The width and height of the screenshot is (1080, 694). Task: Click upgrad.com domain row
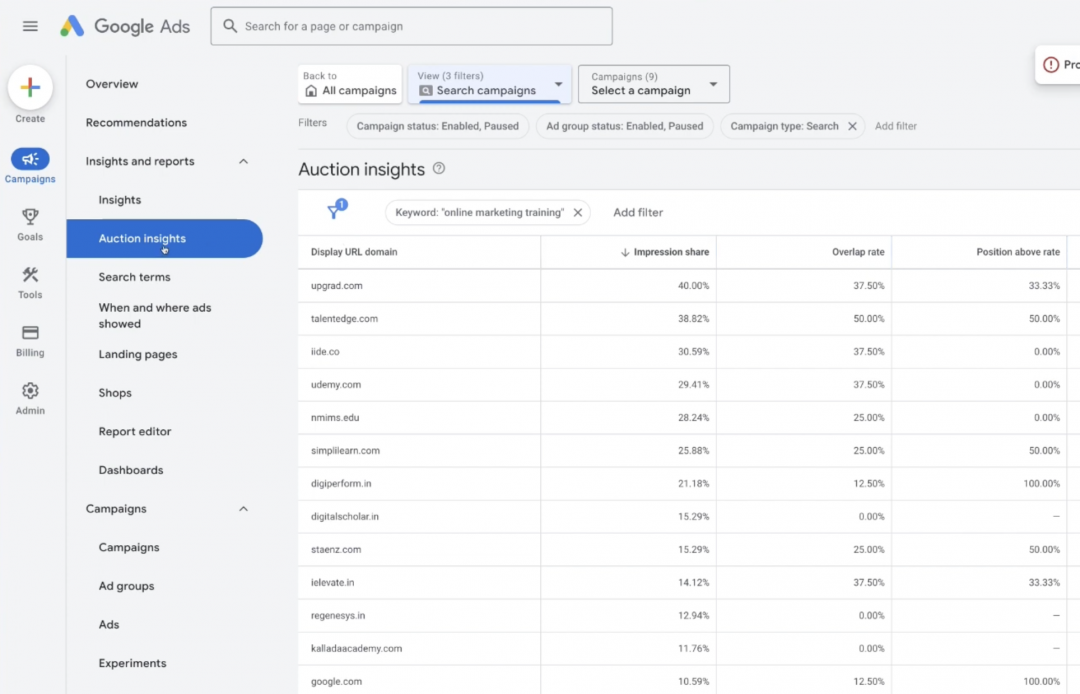pyautogui.click(x=336, y=286)
